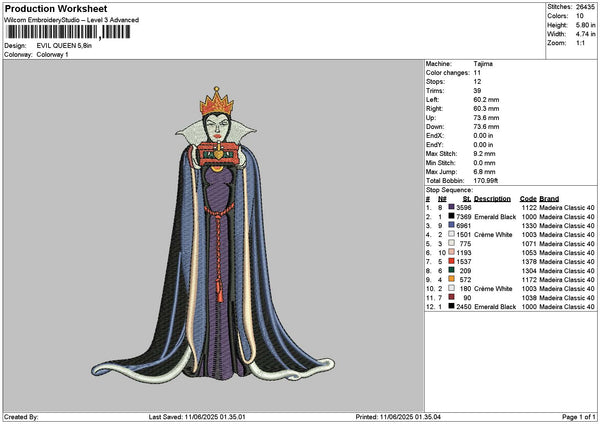600x424 pixels.
Task: Select the 'Page 1 of 1' footer text
Action: point(579,417)
